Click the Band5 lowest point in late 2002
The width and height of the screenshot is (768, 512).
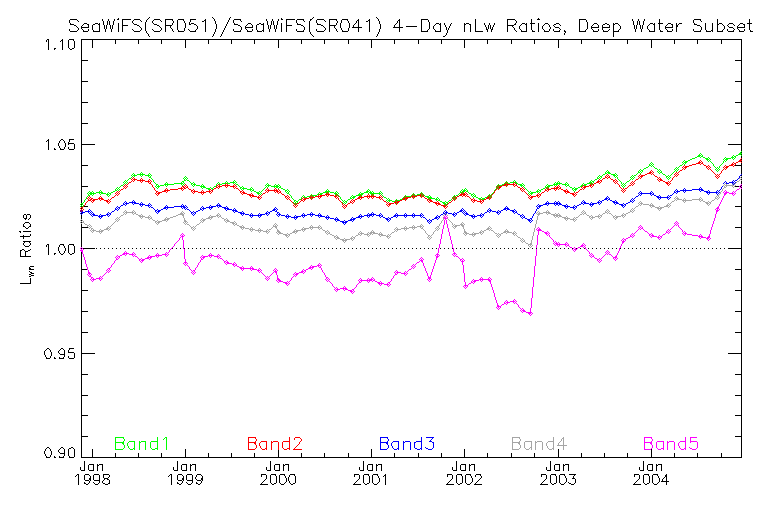click(530, 314)
